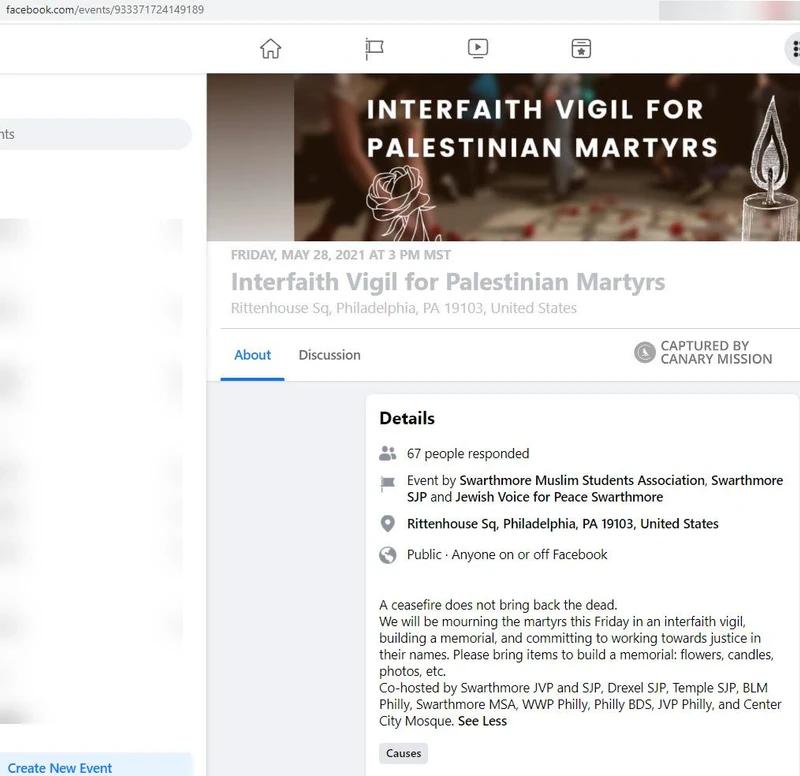Viewport: 800px width, 776px height.
Task: Open the Watch video icon
Action: pos(478,49)
